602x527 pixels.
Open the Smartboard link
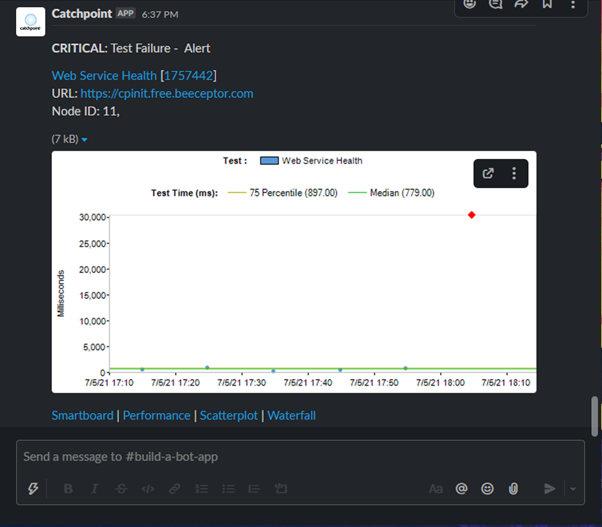click(x=83, y=415)
